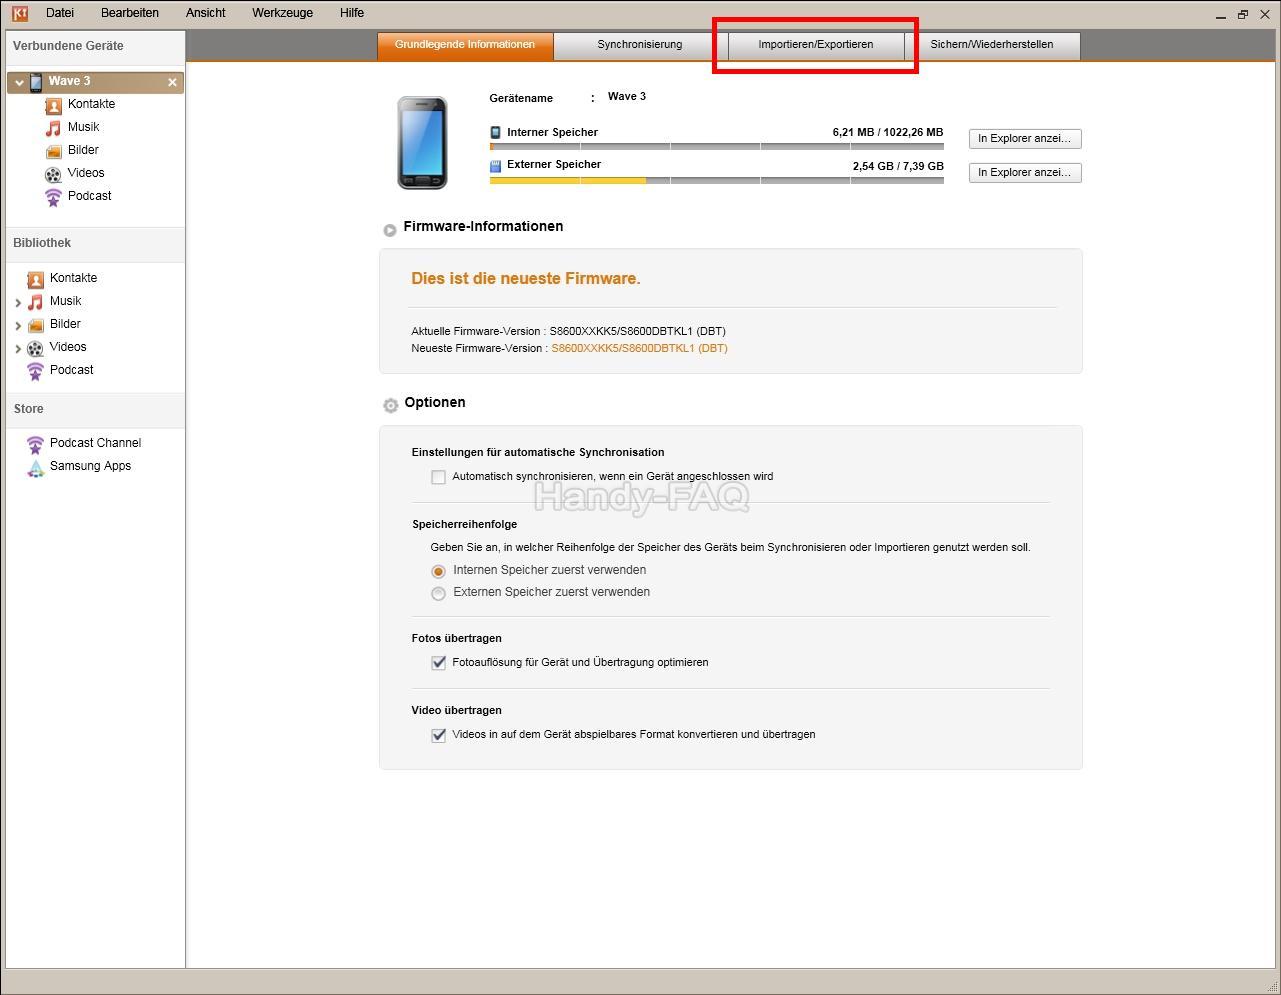Viewport: 1281px width, 995px height.
Task: Open the Bearbeiten menu
Action: 130,13
